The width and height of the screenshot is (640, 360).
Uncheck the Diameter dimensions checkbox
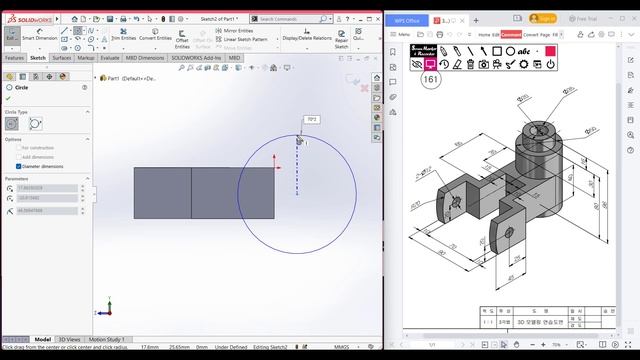click(x=18, y=167)
